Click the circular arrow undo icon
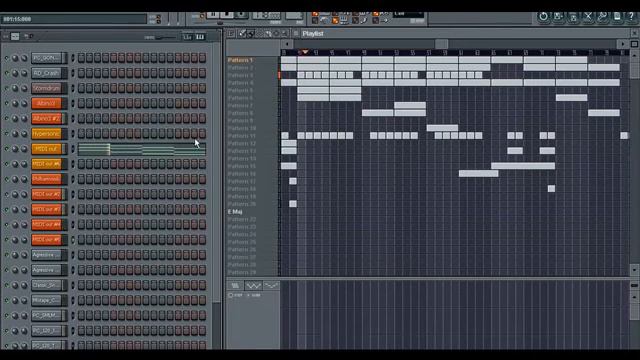This screenshot has width=640, height=360. coord(543,17)
